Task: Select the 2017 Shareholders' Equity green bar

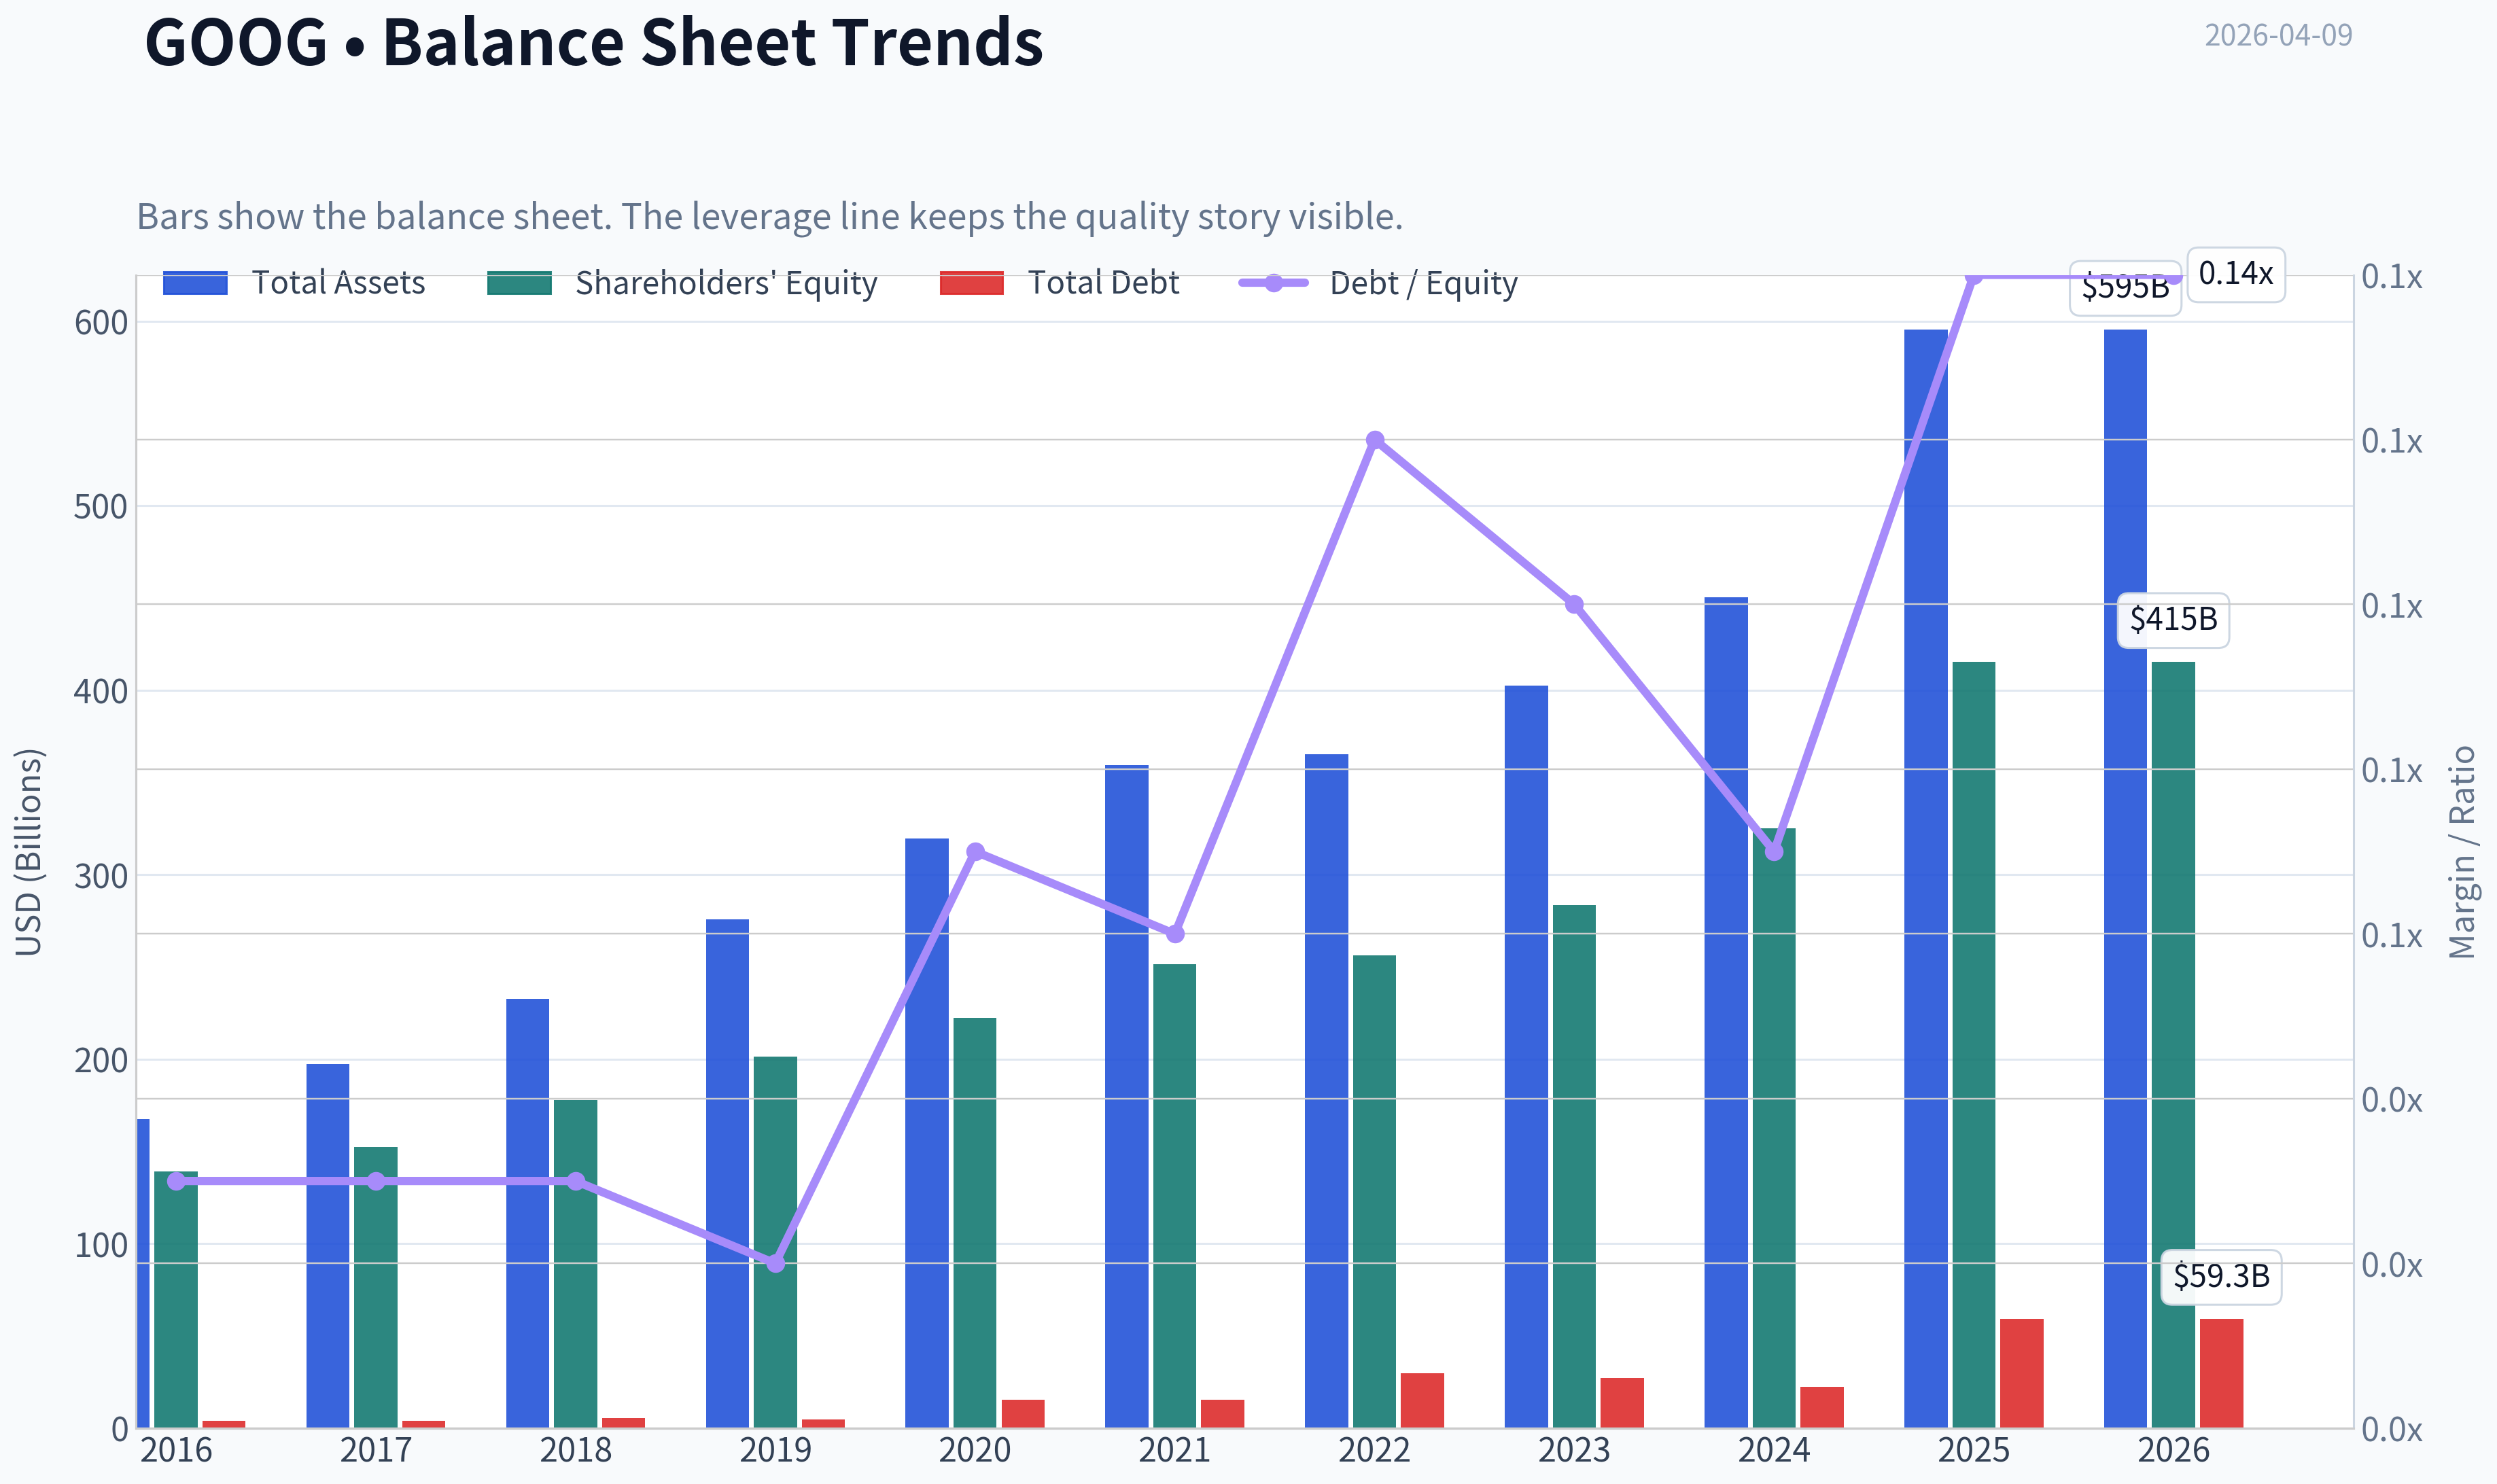Action: (x=376, y=1287)
